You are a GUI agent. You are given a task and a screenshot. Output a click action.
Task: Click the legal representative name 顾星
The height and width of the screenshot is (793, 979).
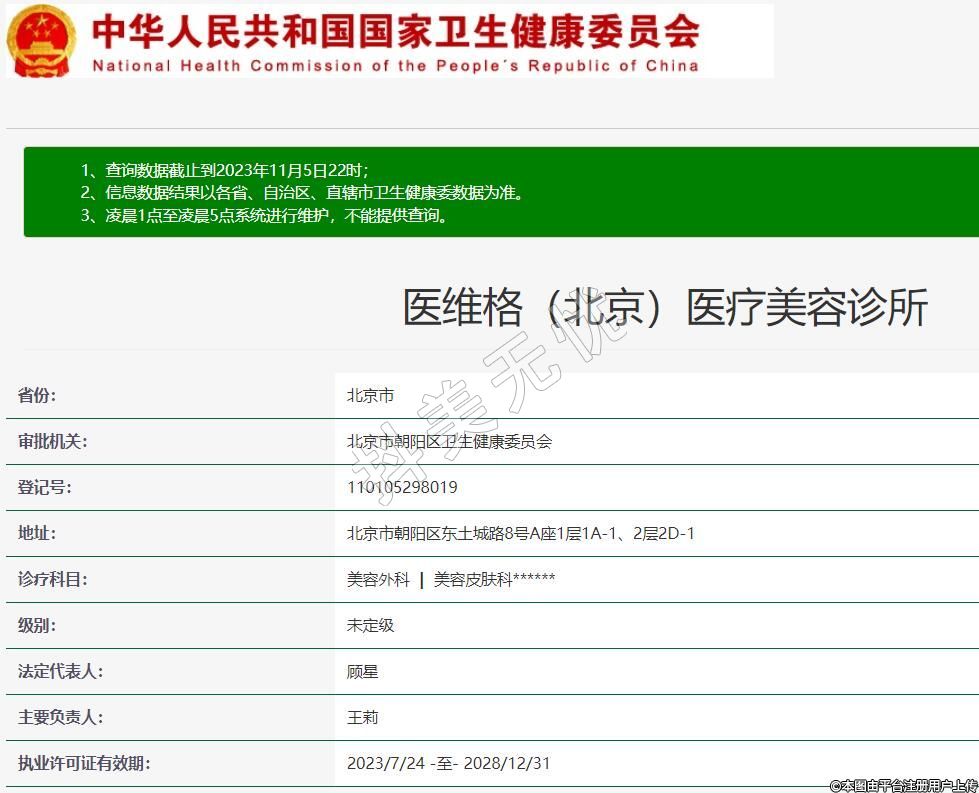tap(362, 671)
